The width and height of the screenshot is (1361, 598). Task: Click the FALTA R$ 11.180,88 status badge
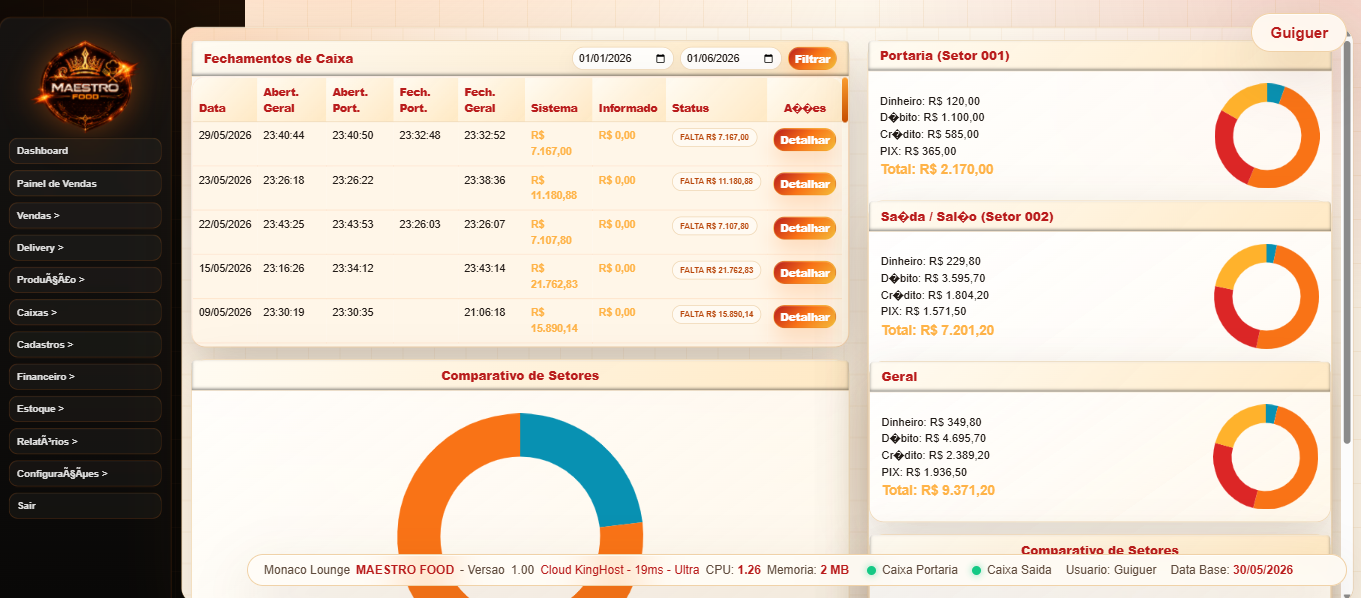(718, 182)
